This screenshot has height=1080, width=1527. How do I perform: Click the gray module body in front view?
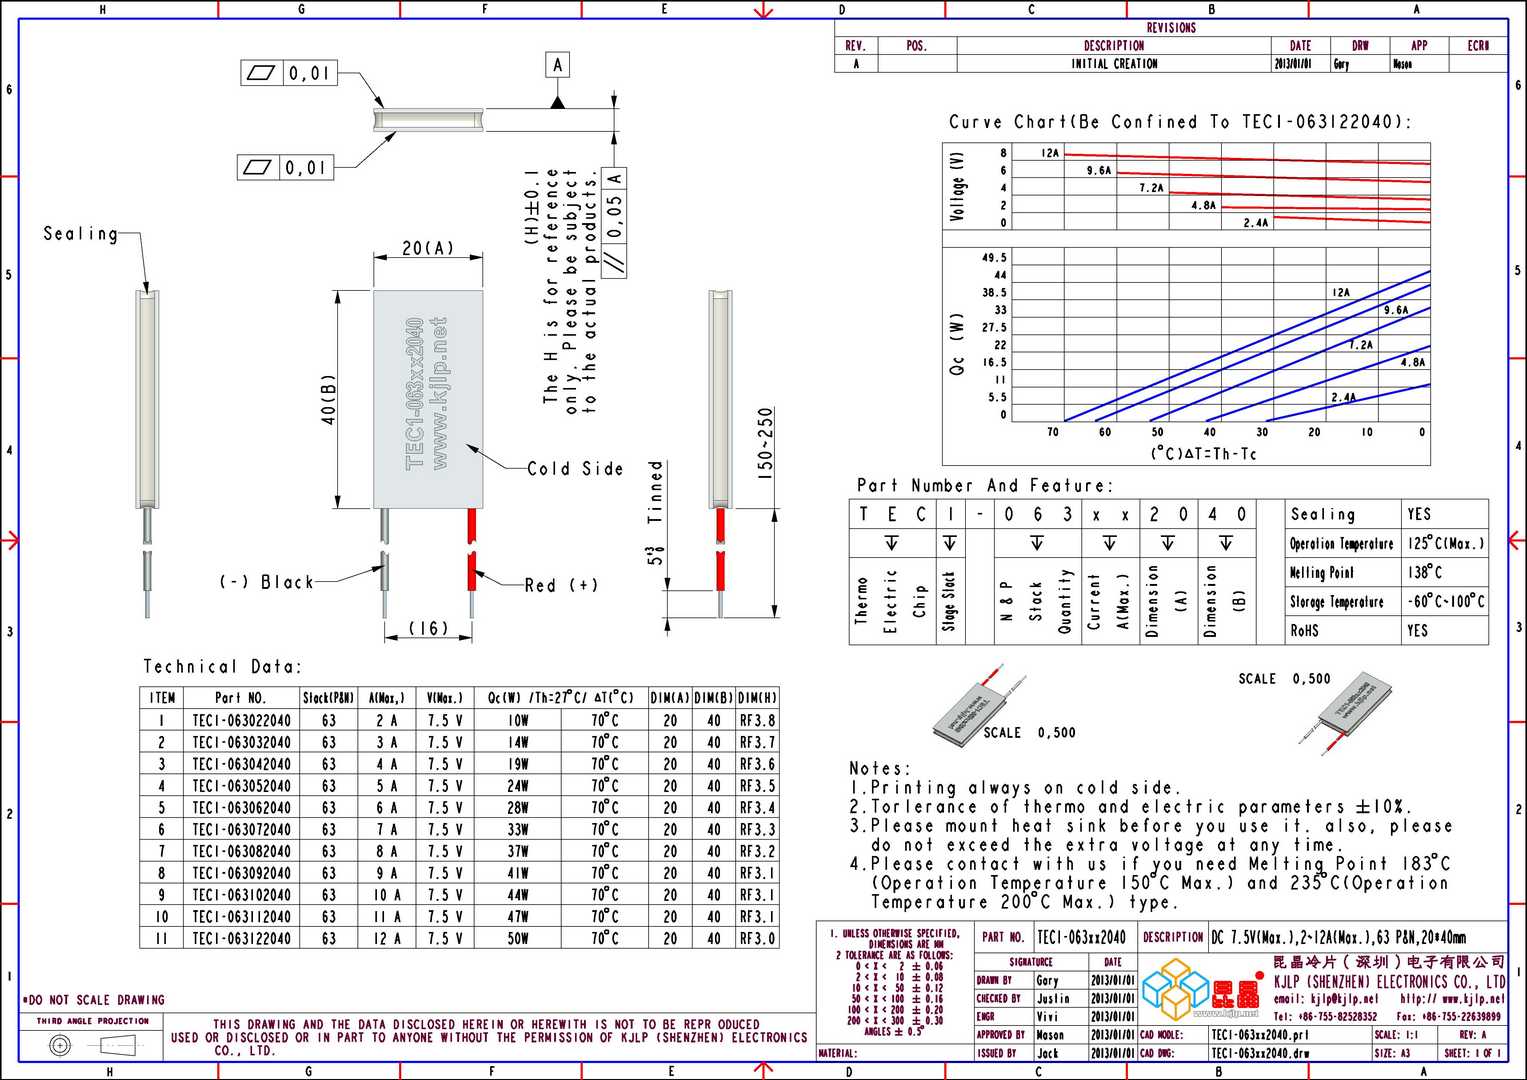pyautogui.click(x=428, y=400)
